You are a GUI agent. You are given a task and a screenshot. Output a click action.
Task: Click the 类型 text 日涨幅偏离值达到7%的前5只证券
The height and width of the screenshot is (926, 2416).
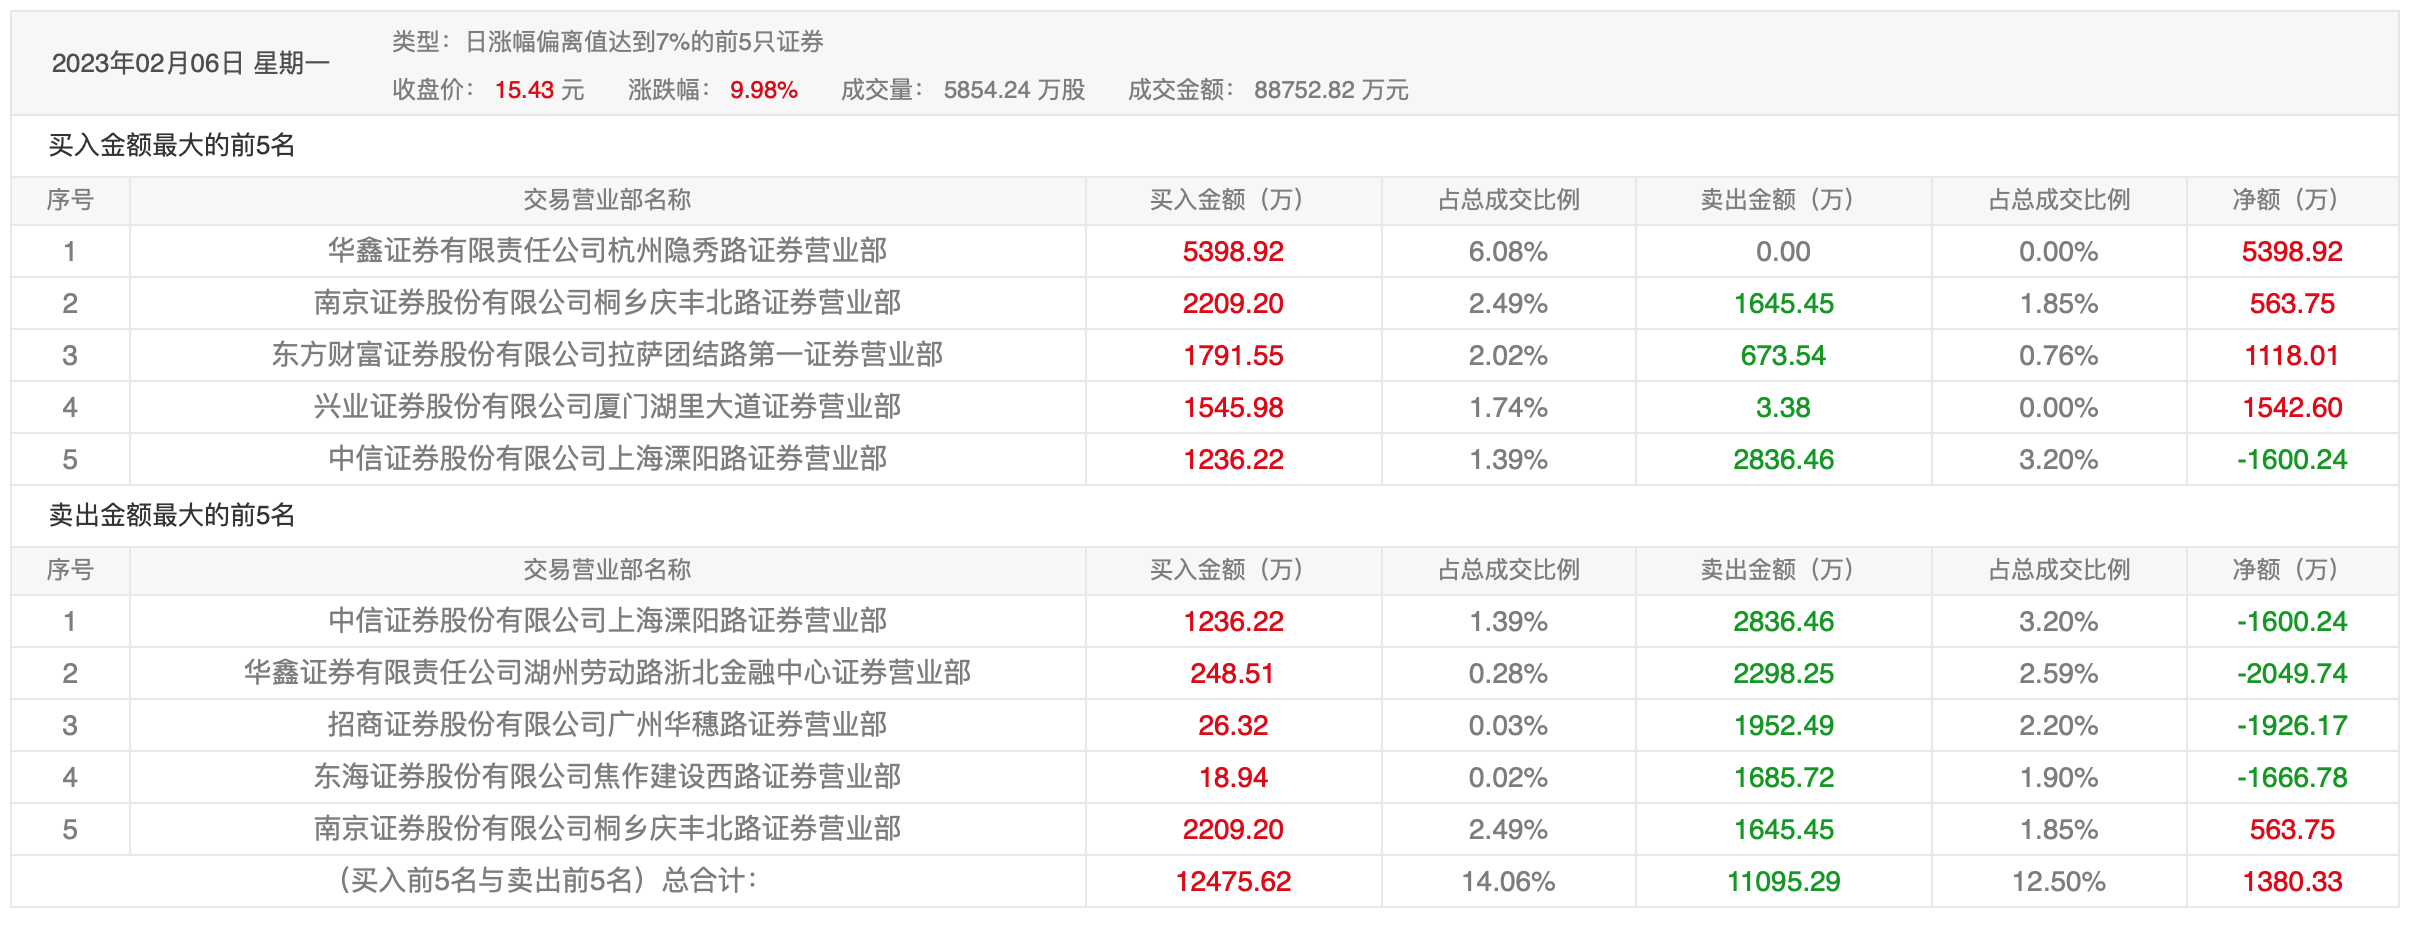(x=644, y=42)
